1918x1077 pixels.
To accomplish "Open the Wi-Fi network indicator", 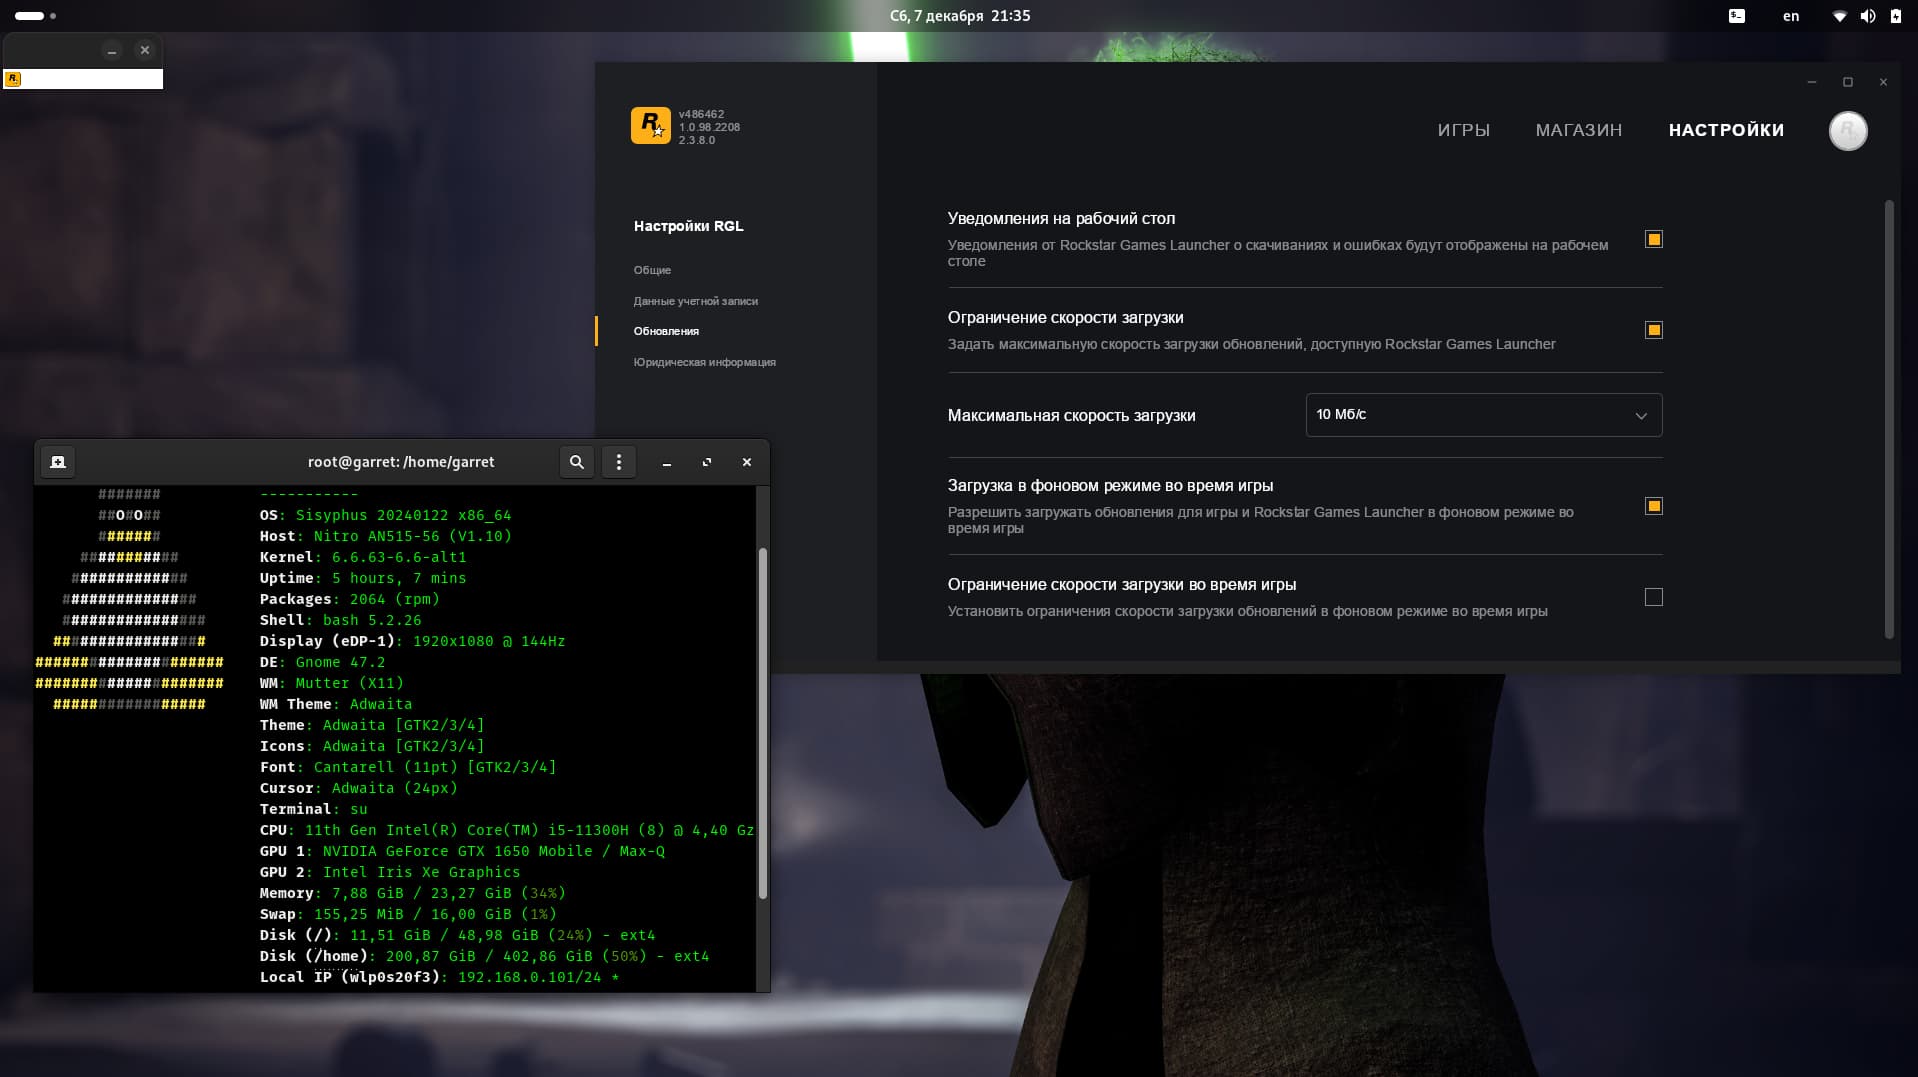I will tap(1839, 16).
